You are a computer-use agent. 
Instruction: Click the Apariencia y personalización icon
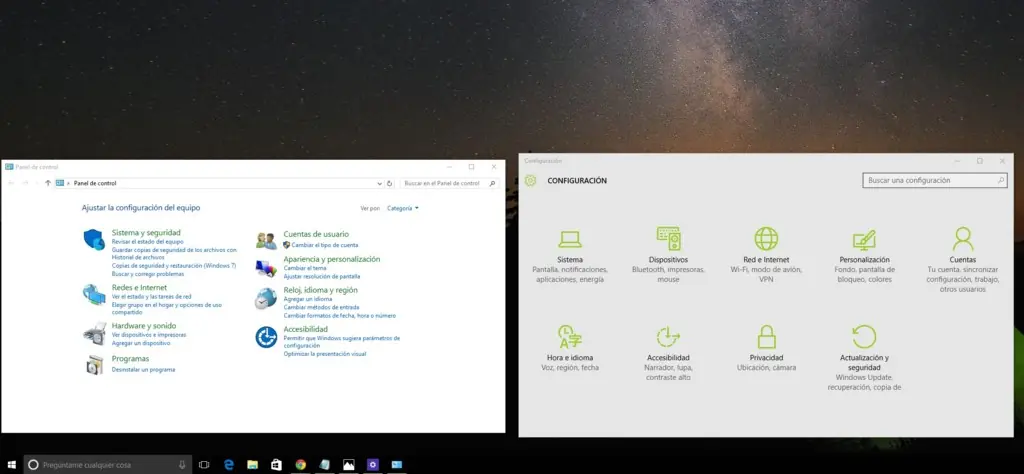point(266,268)
